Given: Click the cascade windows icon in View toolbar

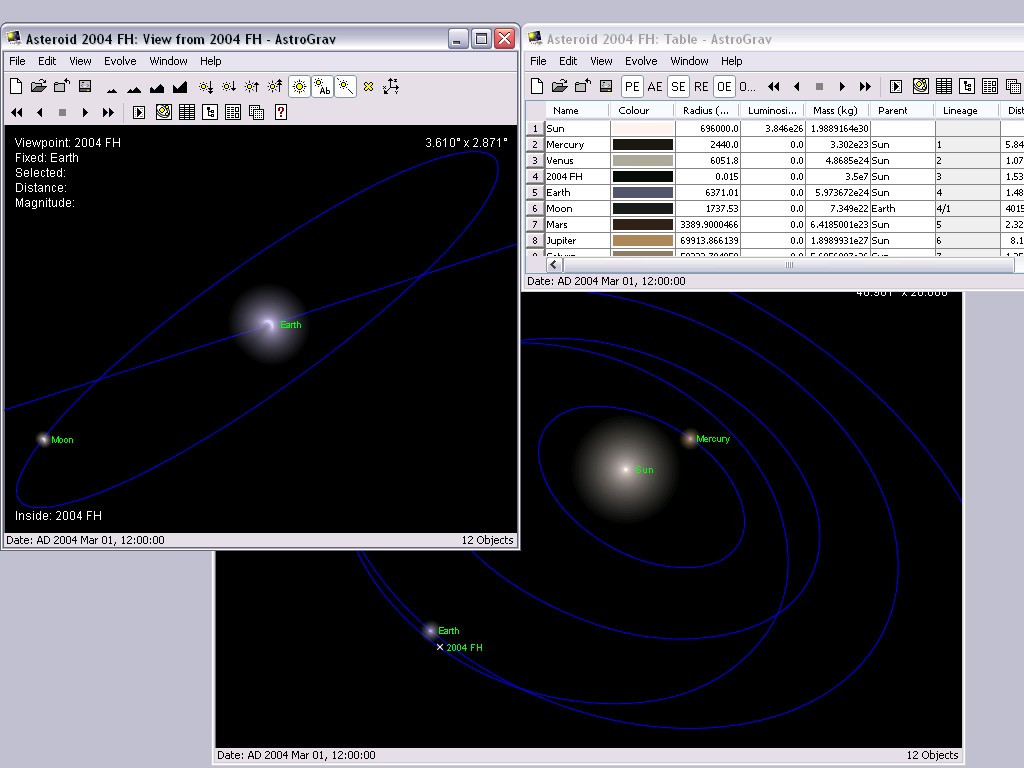Looking at the screenshot, I should 257,112.
